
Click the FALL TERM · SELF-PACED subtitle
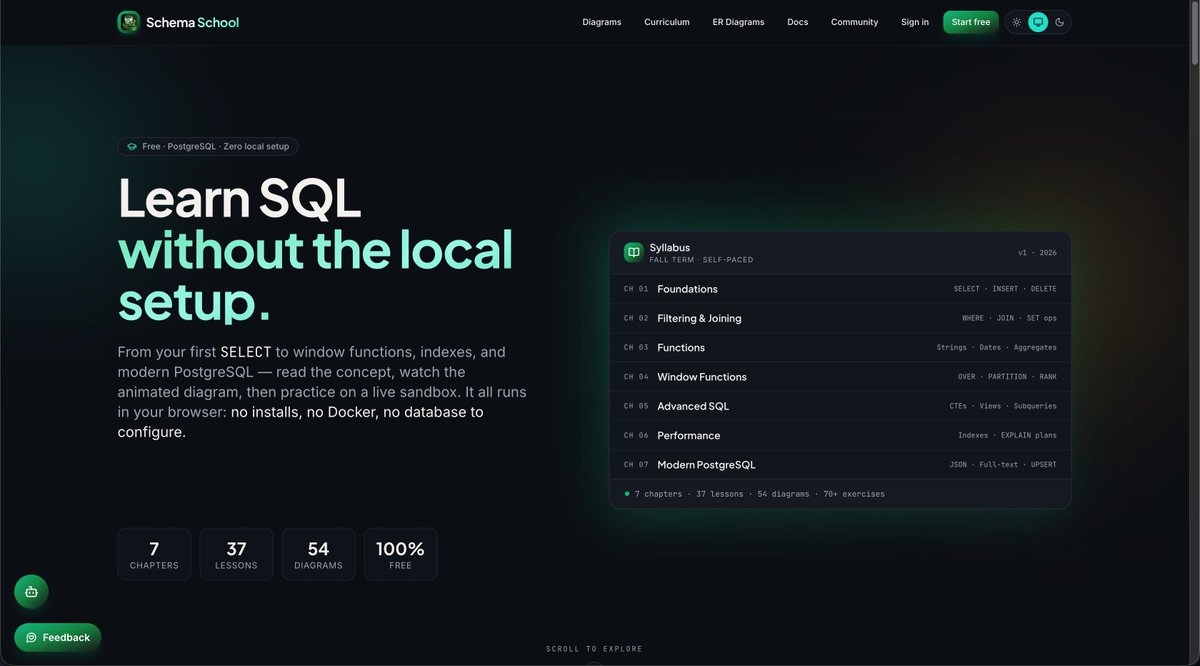pyautogui.click(x=701, y=260)
